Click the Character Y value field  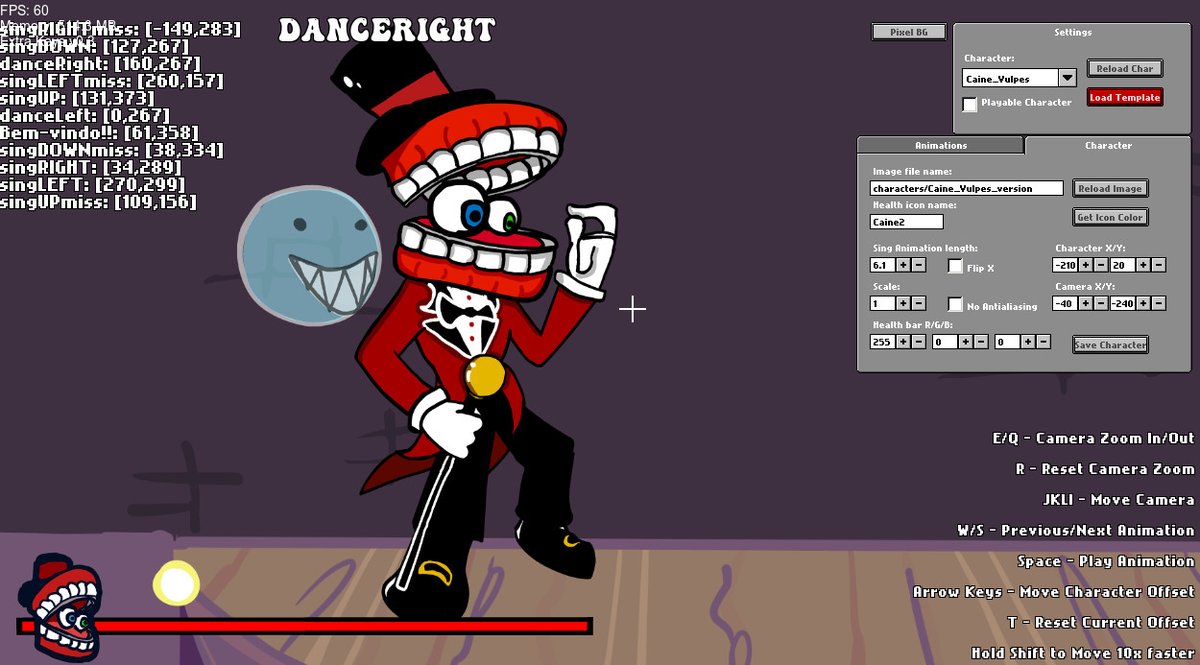click(x=1122, y=265)
